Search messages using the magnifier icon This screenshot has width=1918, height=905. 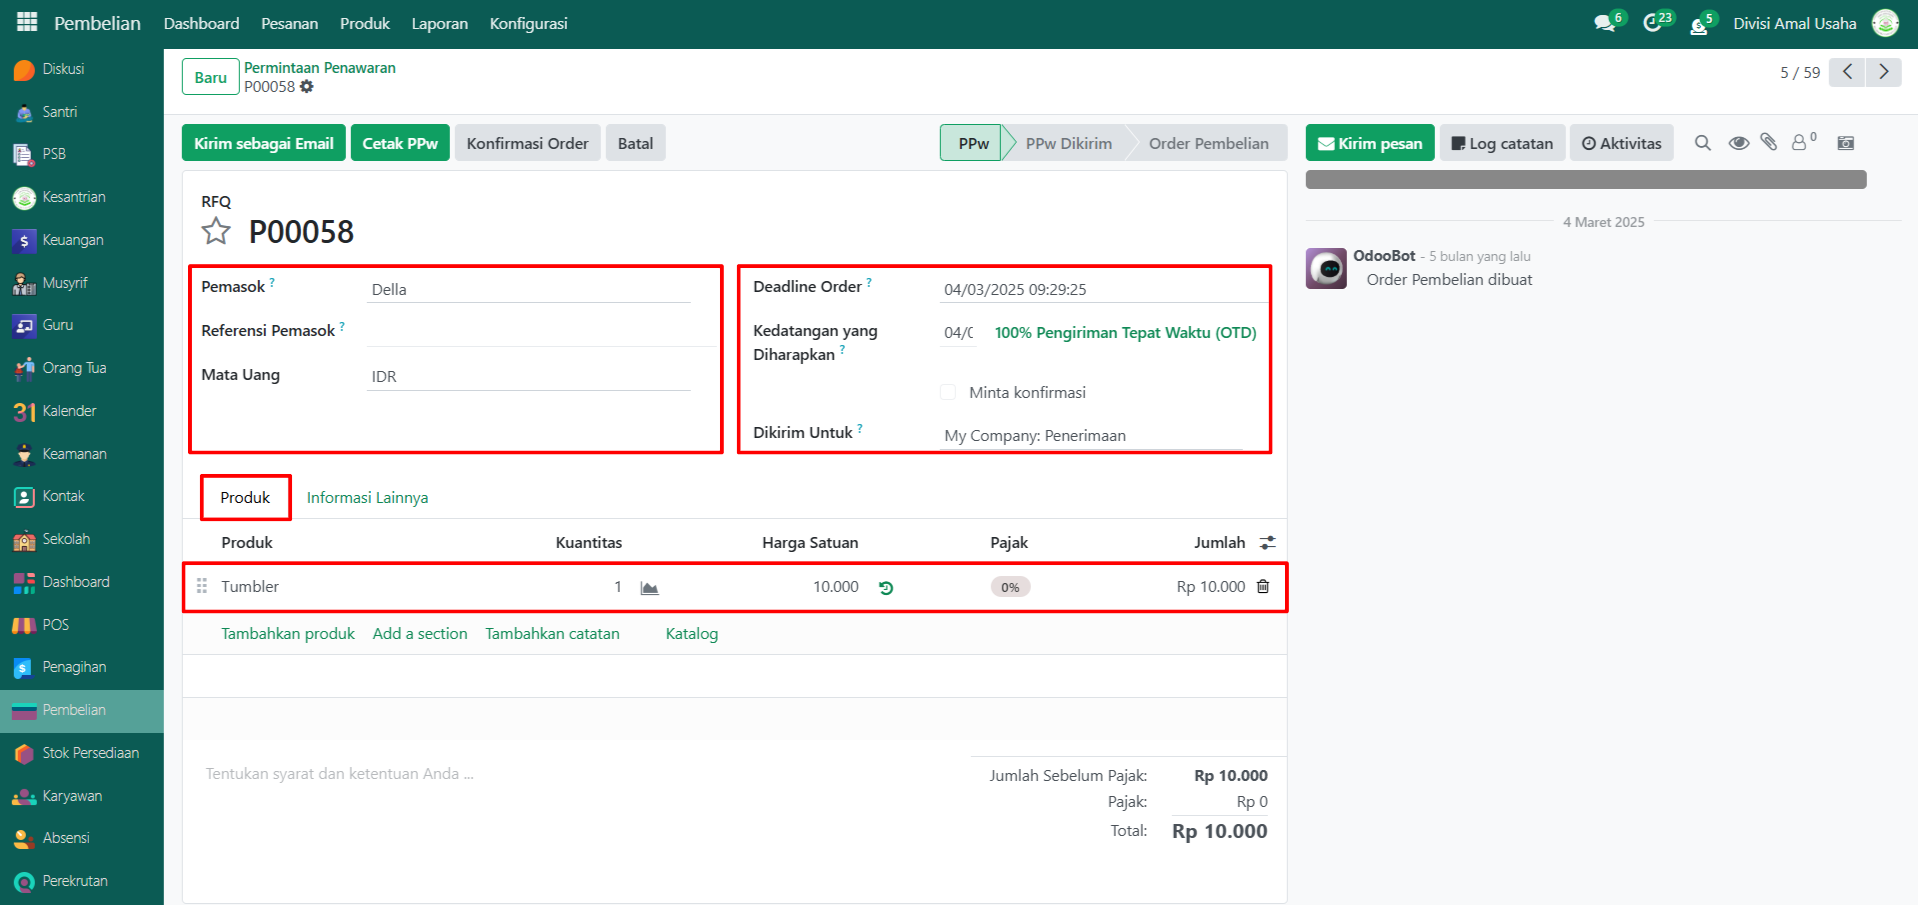click(x=1702, y=143)
